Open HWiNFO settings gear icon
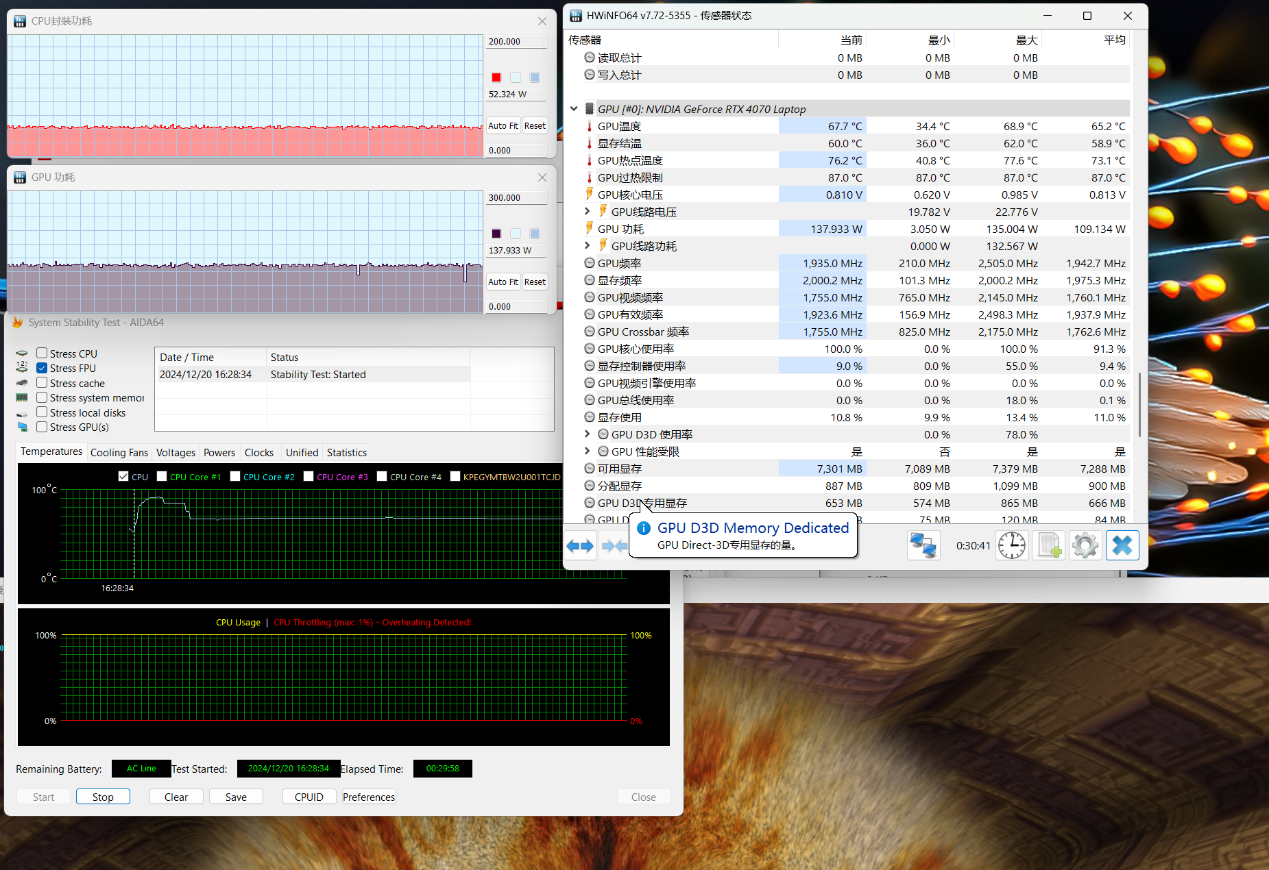 click(x=1085, y=545)
